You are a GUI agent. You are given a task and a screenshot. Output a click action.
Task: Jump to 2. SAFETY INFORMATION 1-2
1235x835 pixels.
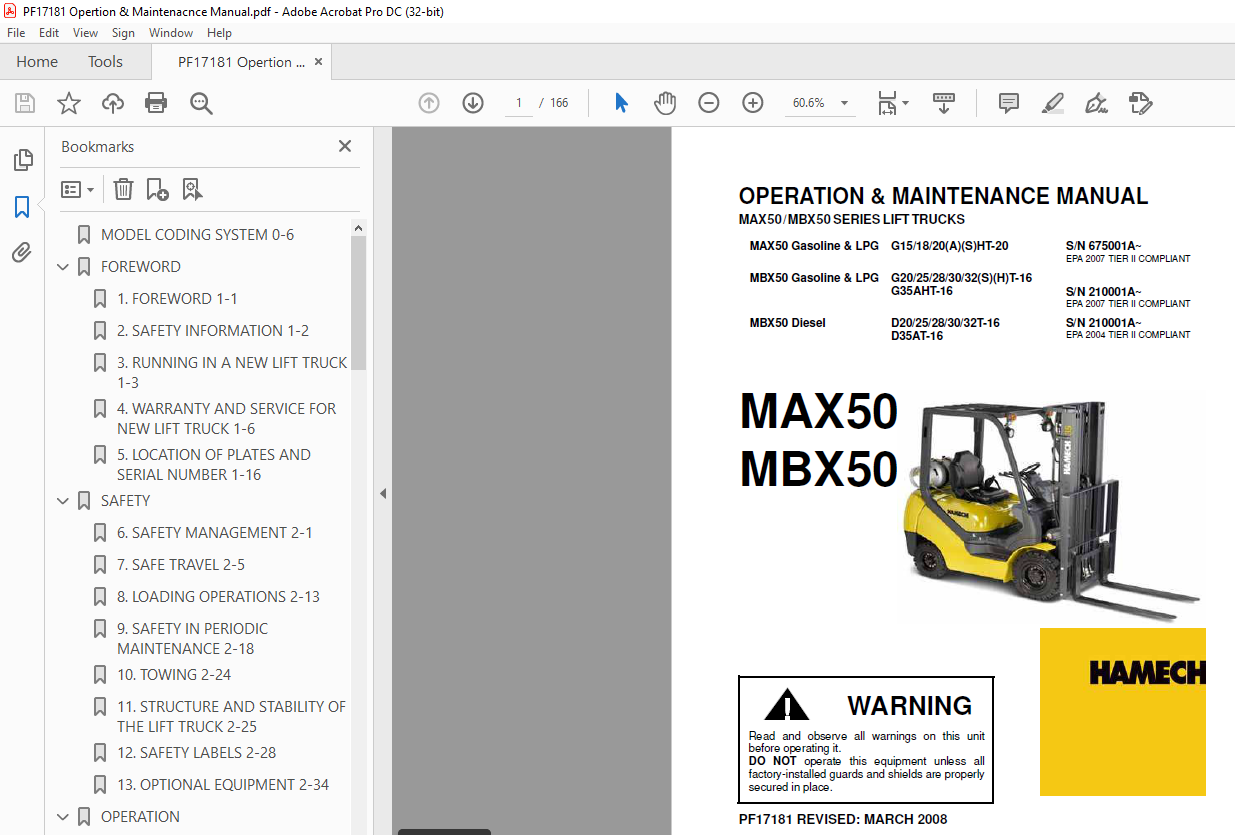[213, 331]
